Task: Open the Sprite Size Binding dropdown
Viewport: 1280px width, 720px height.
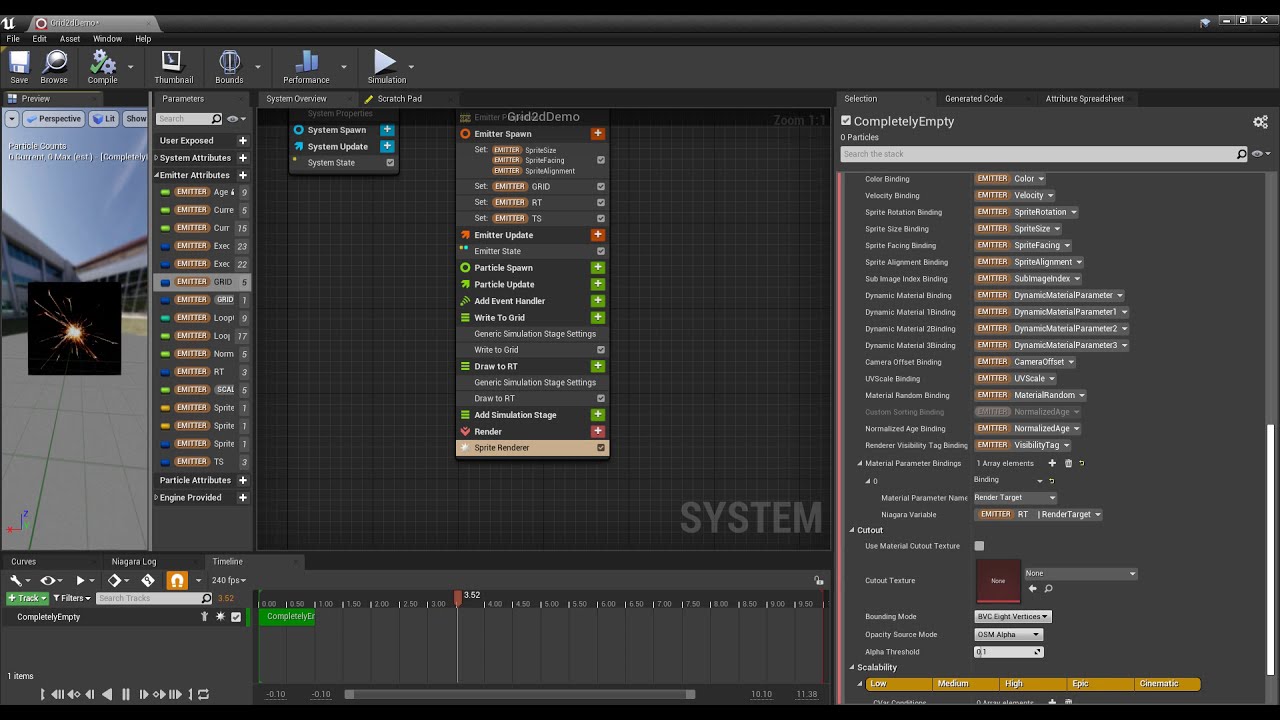Action: pos(1018,228)
